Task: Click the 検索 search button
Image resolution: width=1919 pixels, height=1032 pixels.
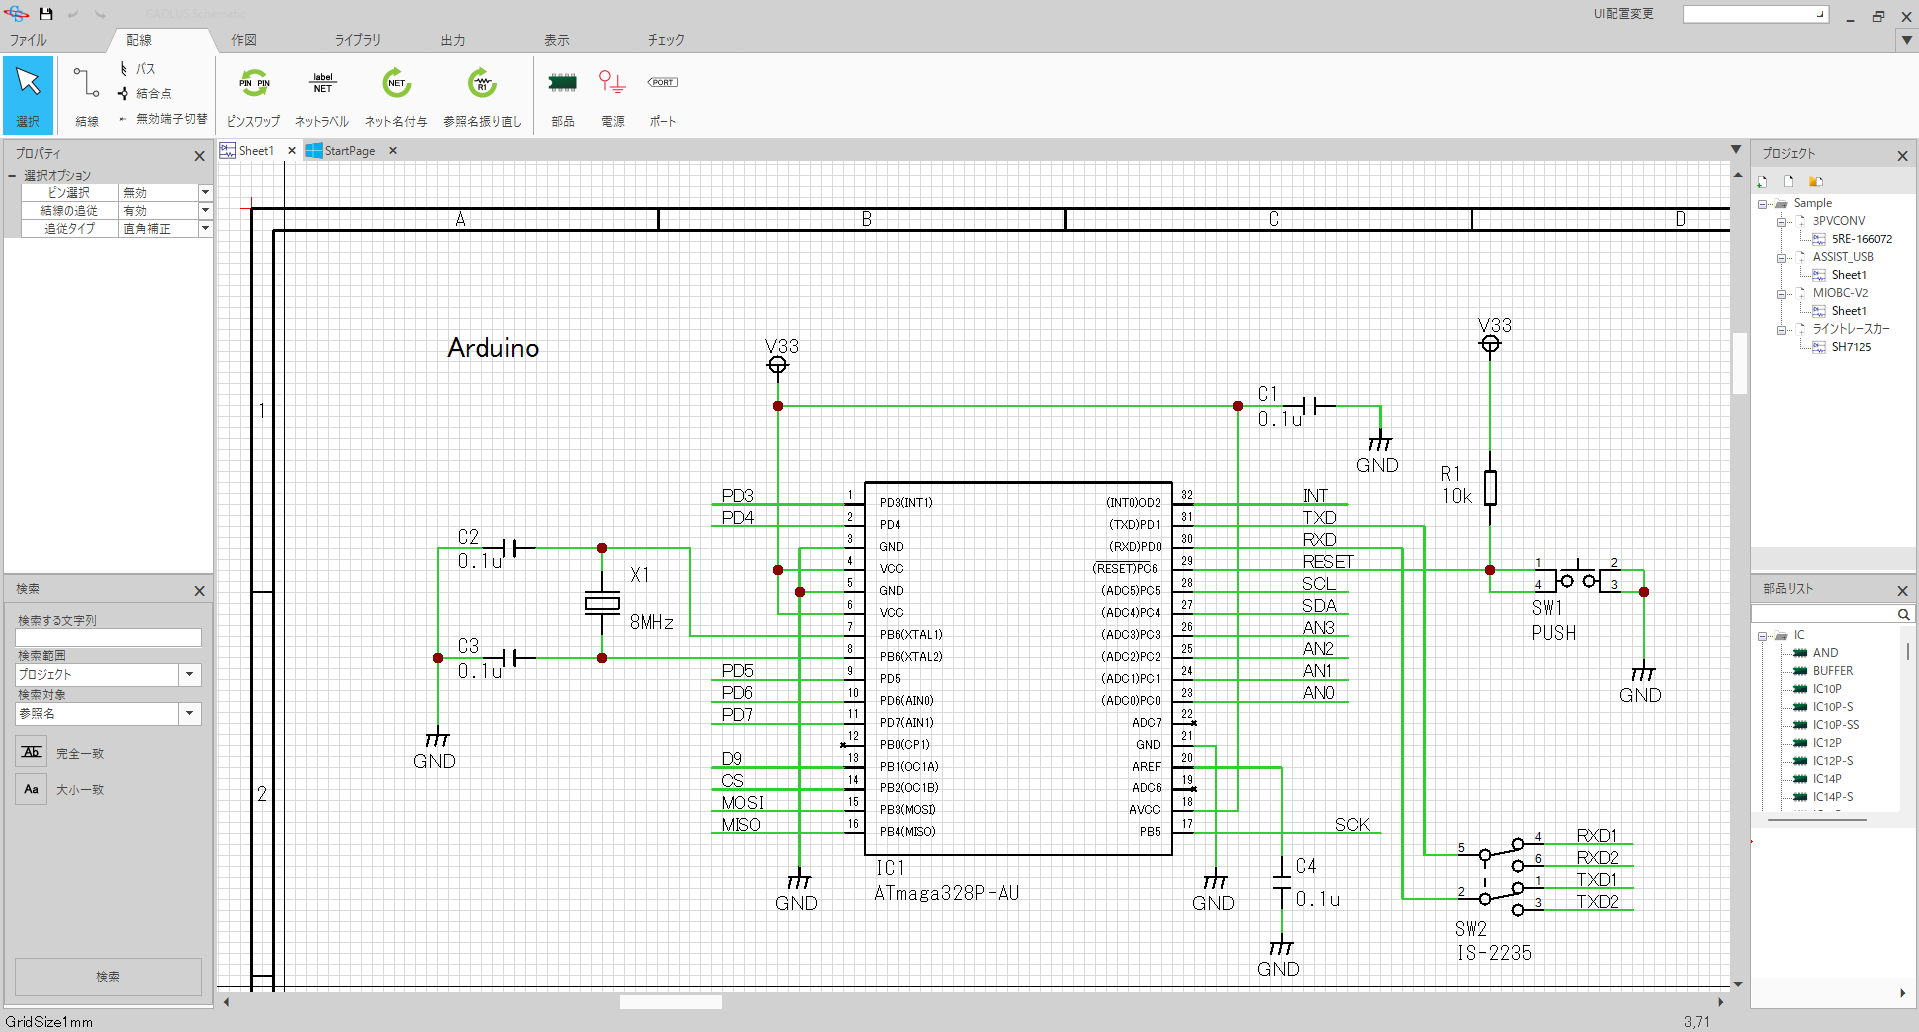Action: (x=108, y=977)
